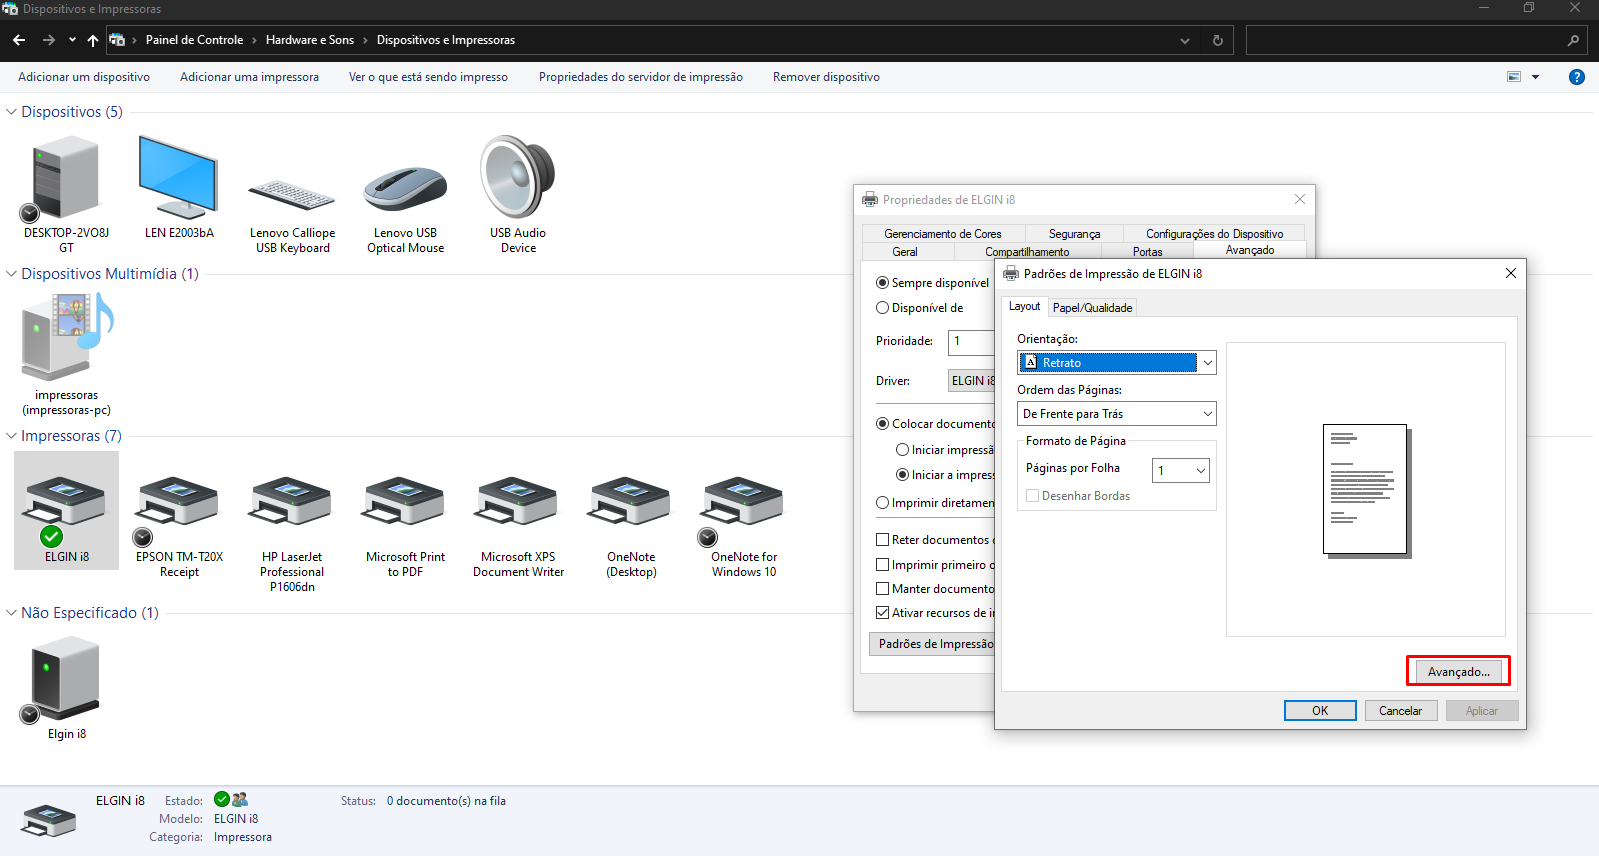Uncheck 'Ativar recursos de impressão' checkbox
Viewport: 1599px width, 856px height.
[x=883, y=613]
